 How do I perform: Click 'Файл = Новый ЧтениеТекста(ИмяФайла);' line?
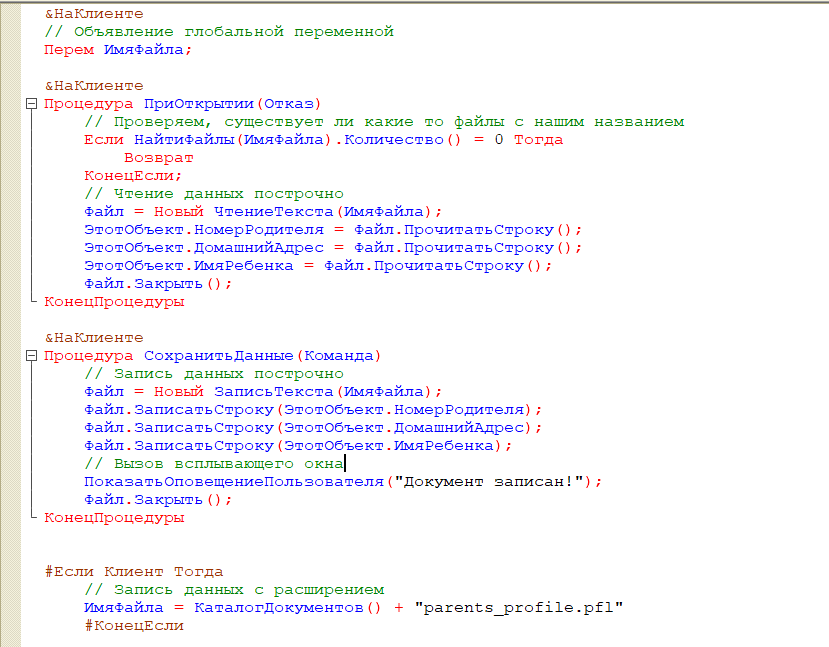pos(263,212)
